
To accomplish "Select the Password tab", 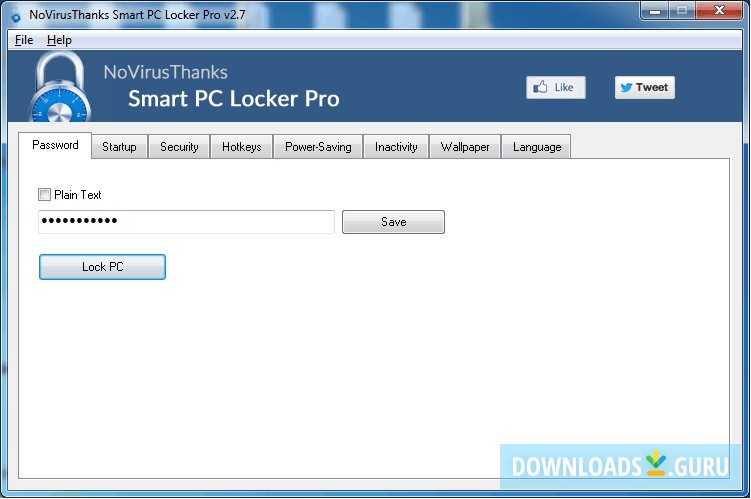I will click(x=55, y=145).
